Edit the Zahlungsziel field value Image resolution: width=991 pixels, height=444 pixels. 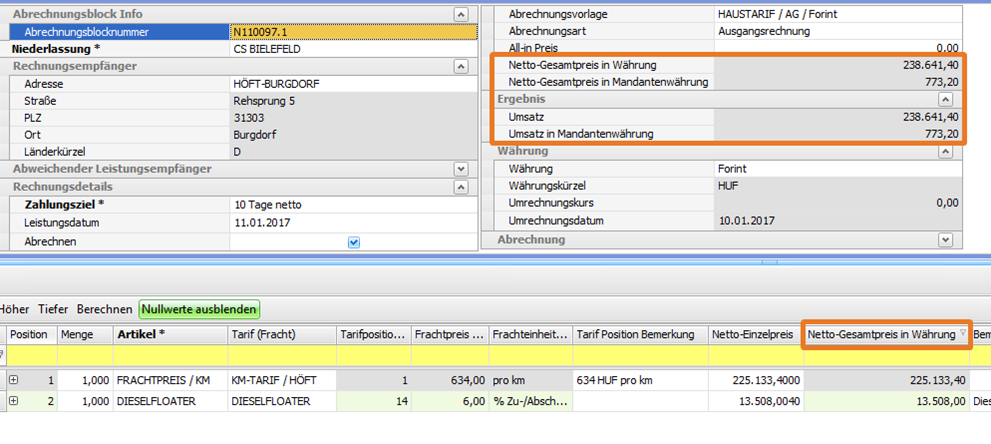[x=354, y=204]
